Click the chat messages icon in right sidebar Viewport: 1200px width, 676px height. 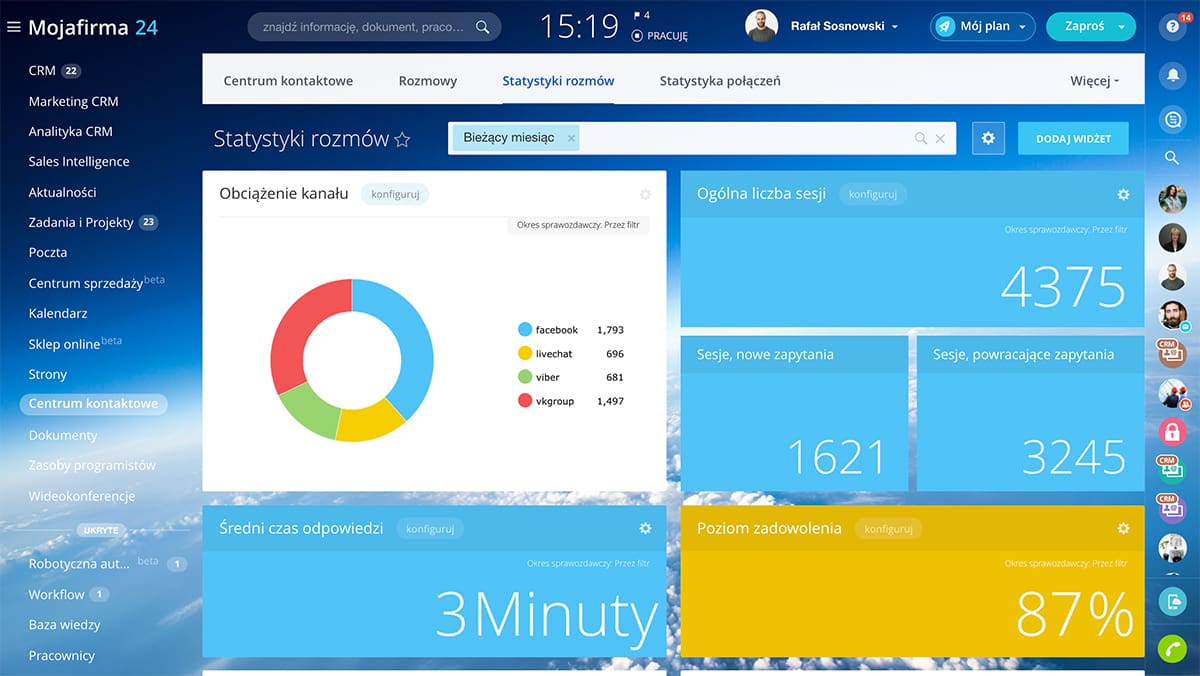coord(1172,119)
